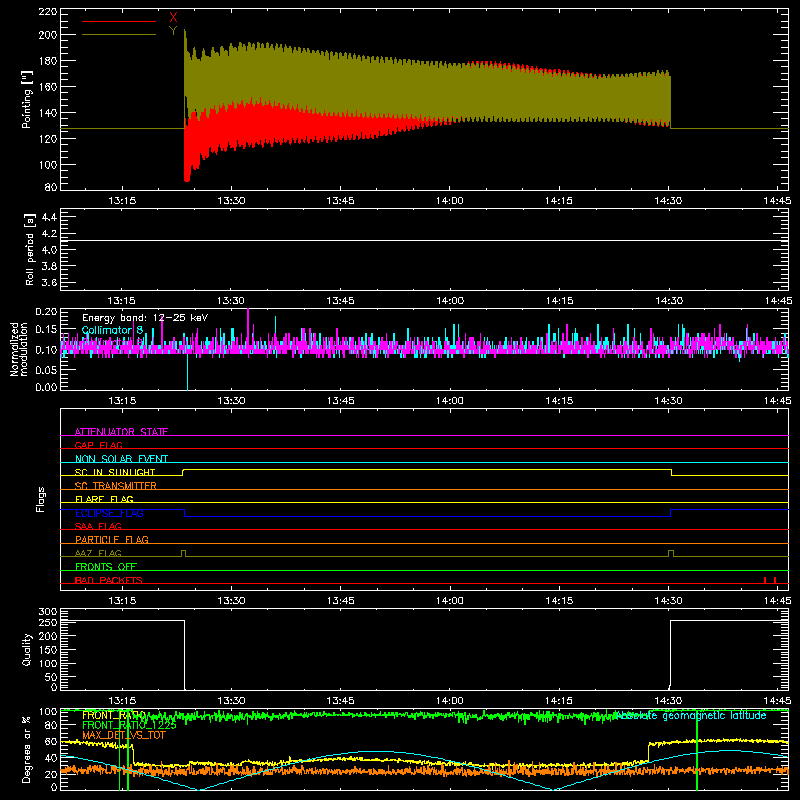Click the SAA_FLAG label
Viewport: 800px width, 800px height.
[98, 526]
